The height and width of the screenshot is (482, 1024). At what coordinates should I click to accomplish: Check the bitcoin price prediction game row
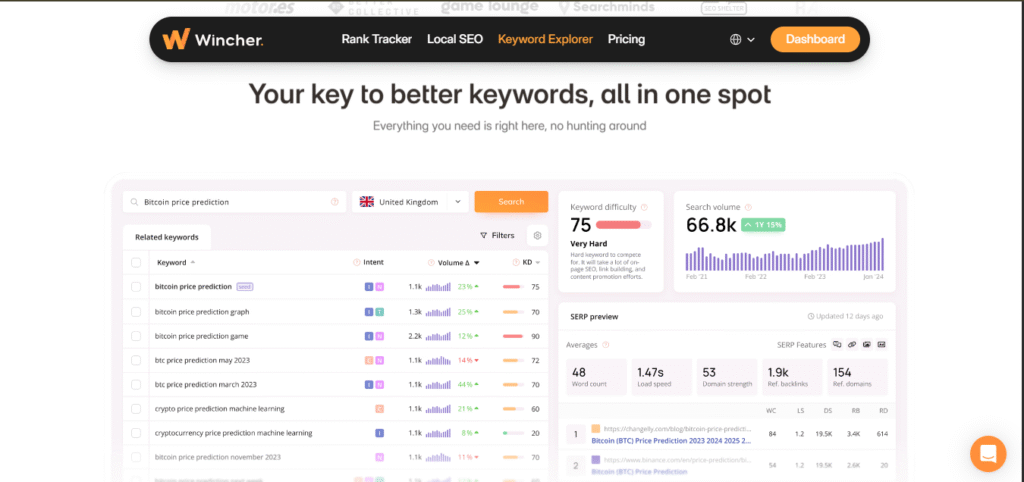tap(136, 336)
